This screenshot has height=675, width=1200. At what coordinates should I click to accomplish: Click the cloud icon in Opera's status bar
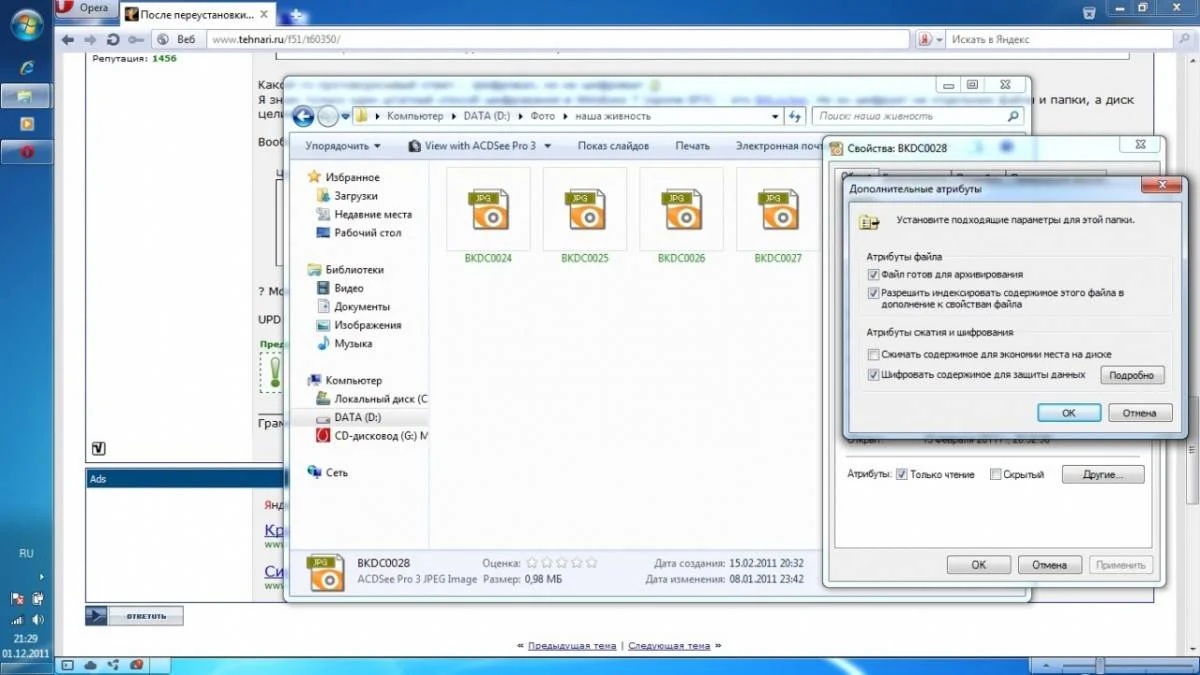click(x=92, y=664)
